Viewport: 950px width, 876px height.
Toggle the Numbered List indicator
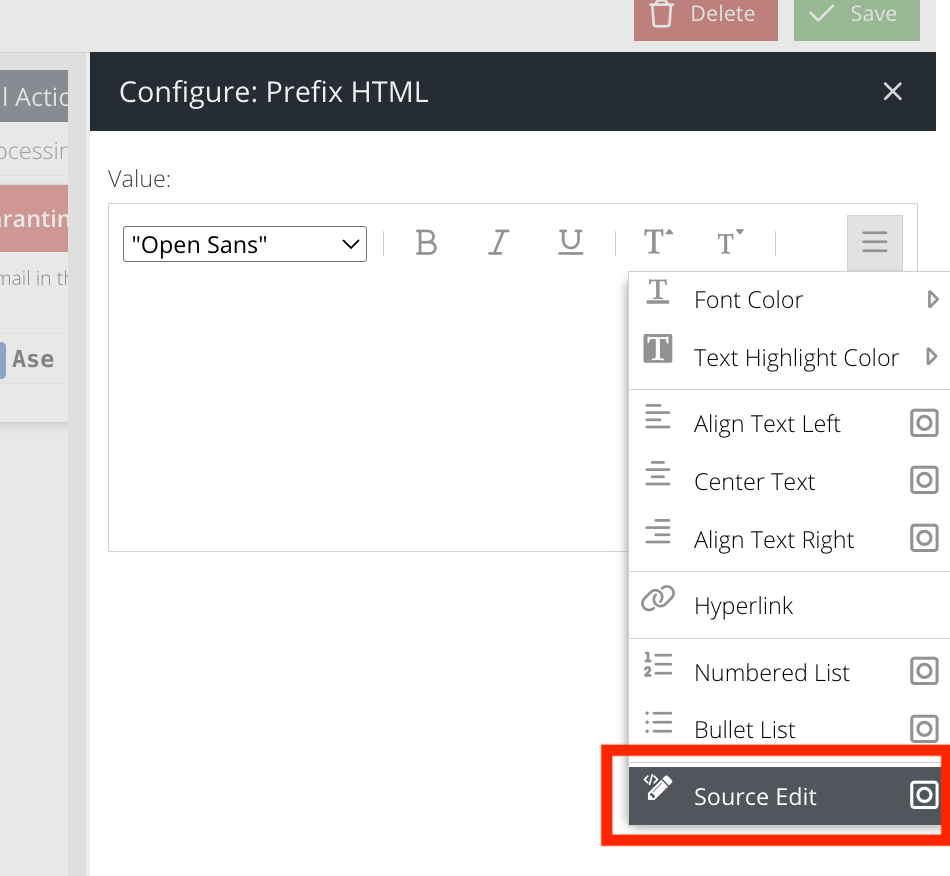pos(924,671)
